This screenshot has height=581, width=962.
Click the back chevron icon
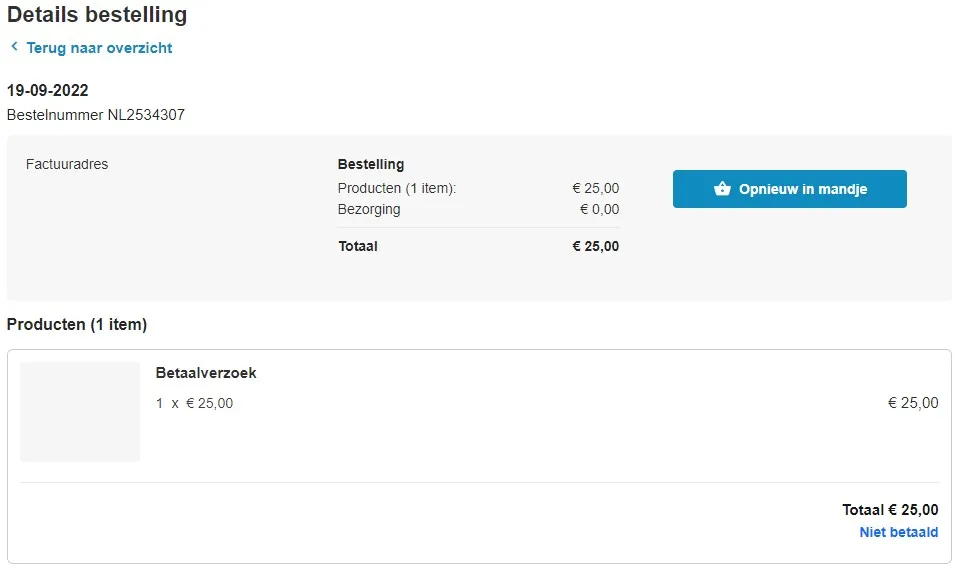(x=14, y=47)
